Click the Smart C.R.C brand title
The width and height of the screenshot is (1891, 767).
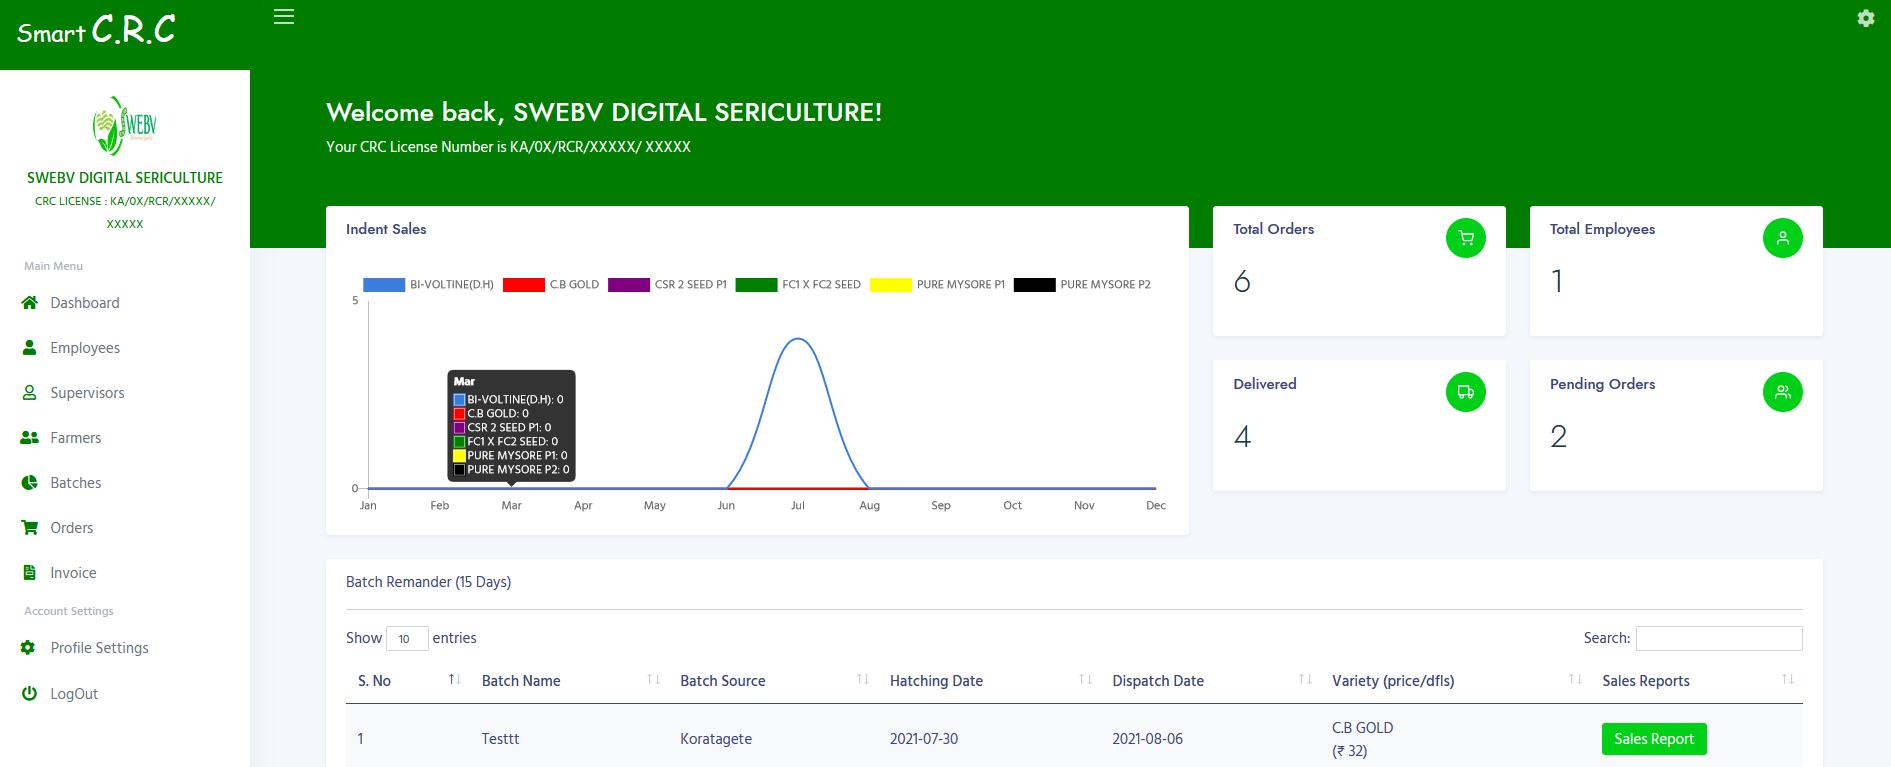(96, 31)
